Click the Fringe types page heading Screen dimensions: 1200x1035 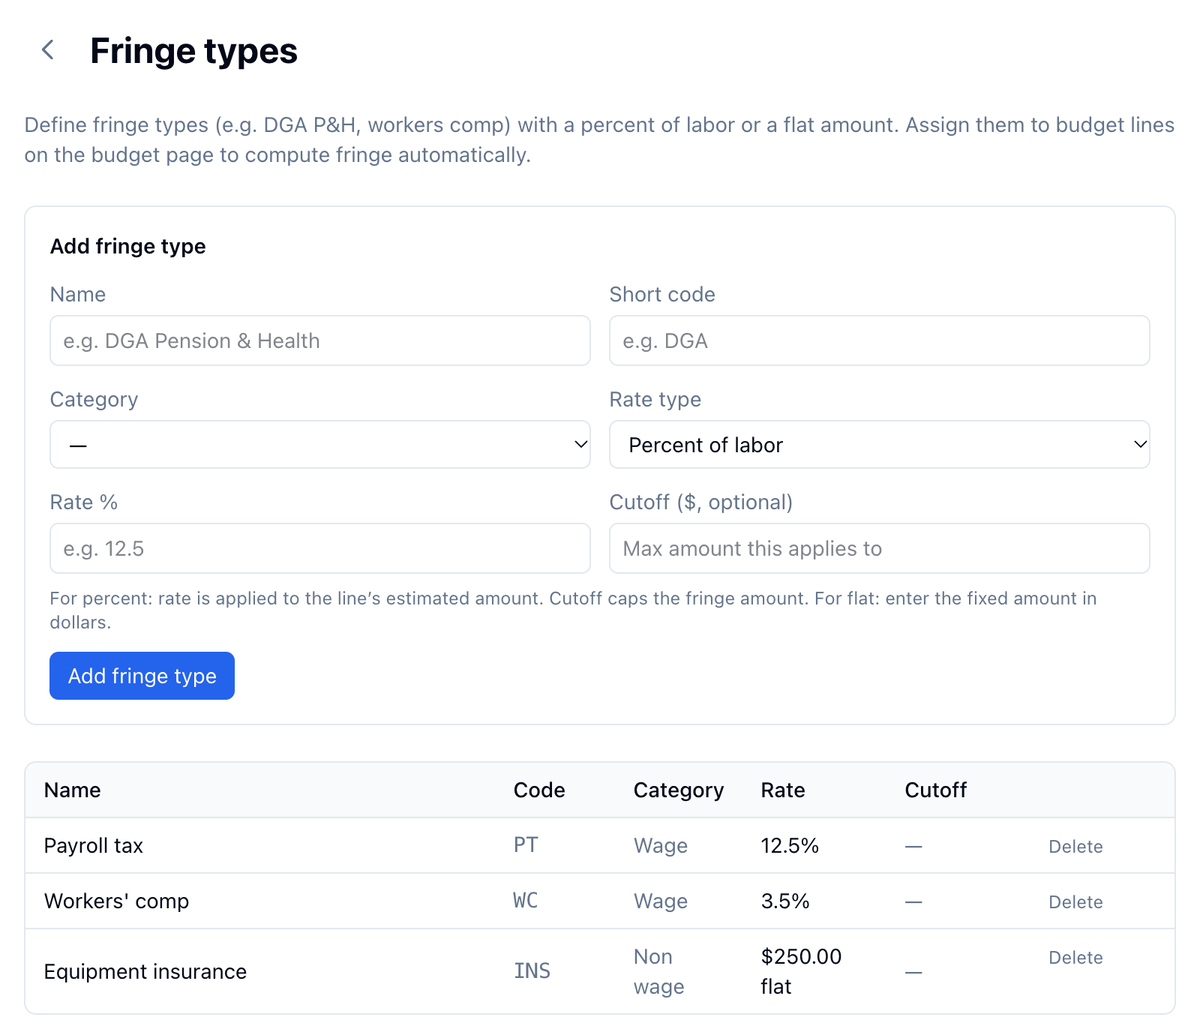coord(194,51)
